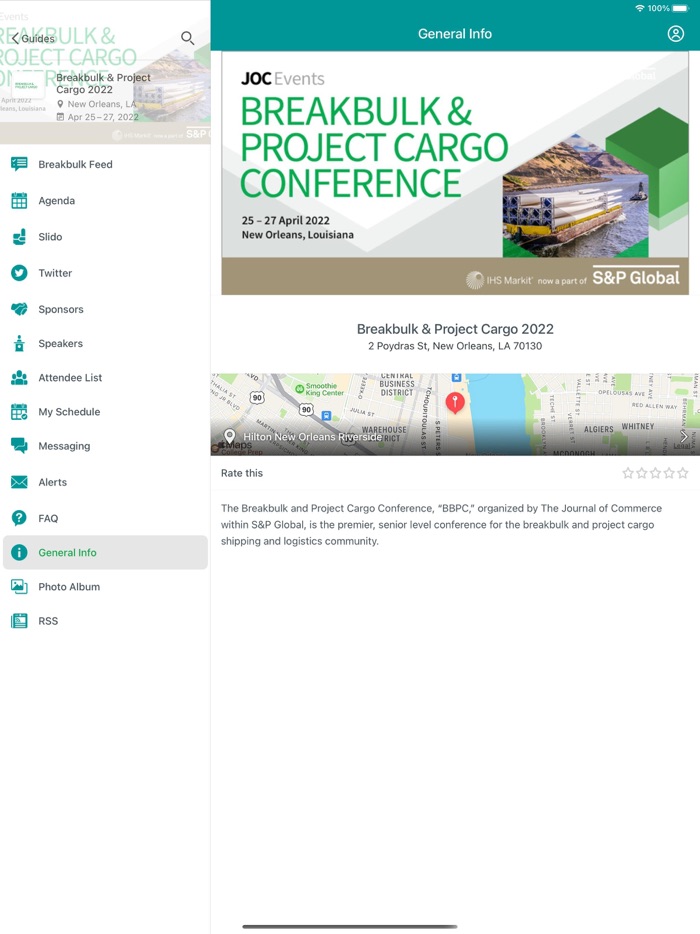Open Messaging
Screen dimensions: 700x934
(105, 446)
